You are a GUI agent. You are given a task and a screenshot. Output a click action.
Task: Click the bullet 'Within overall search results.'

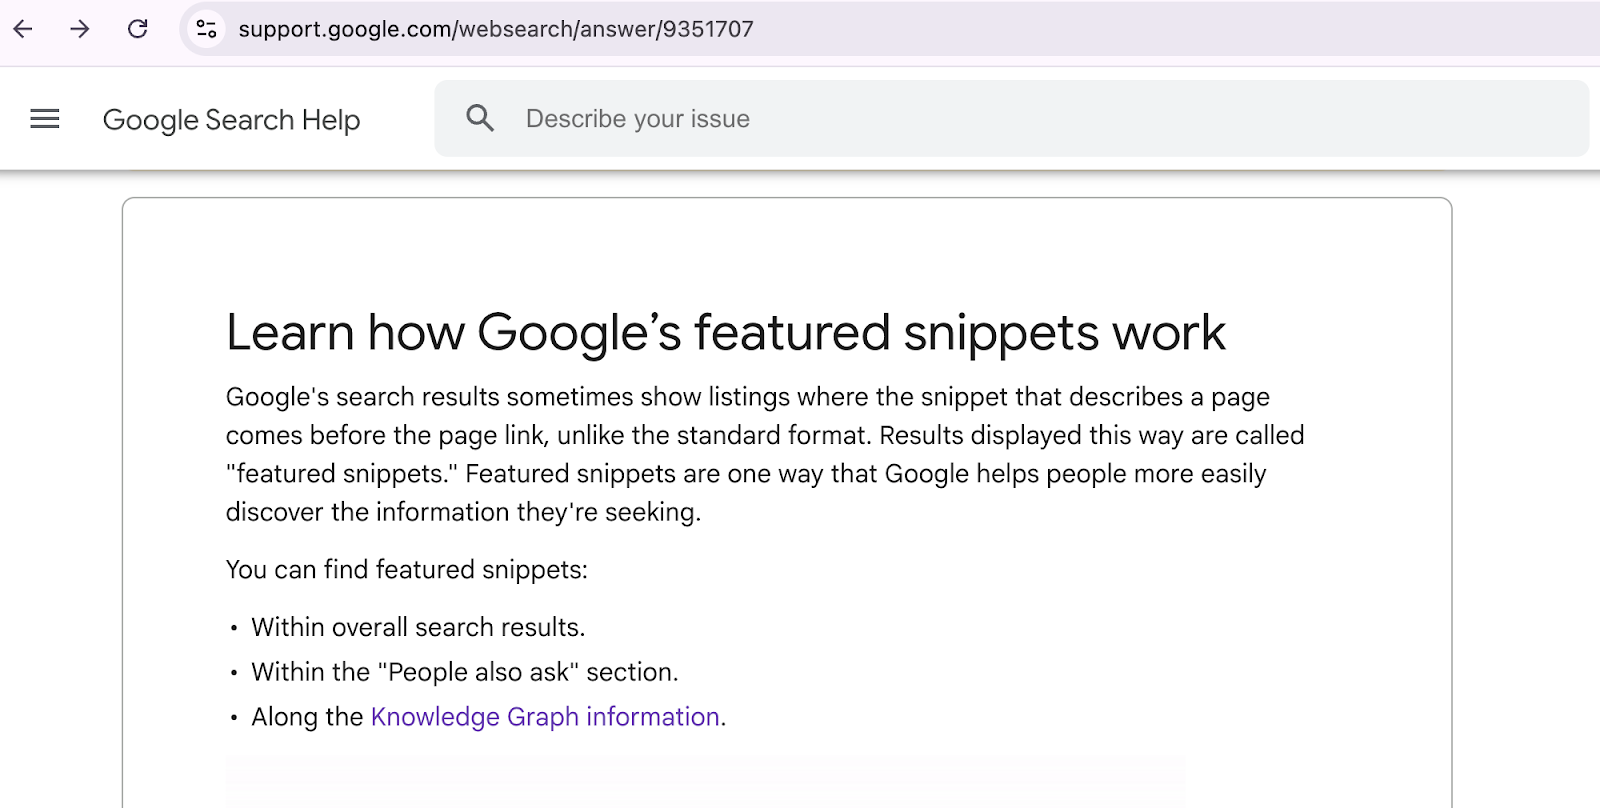coord(418,627)
